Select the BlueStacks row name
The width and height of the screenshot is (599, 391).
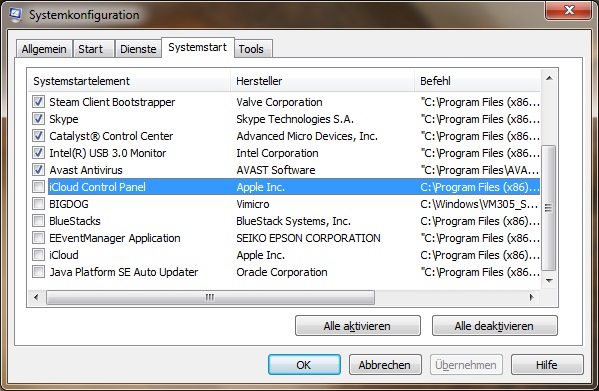pos(75,221)
